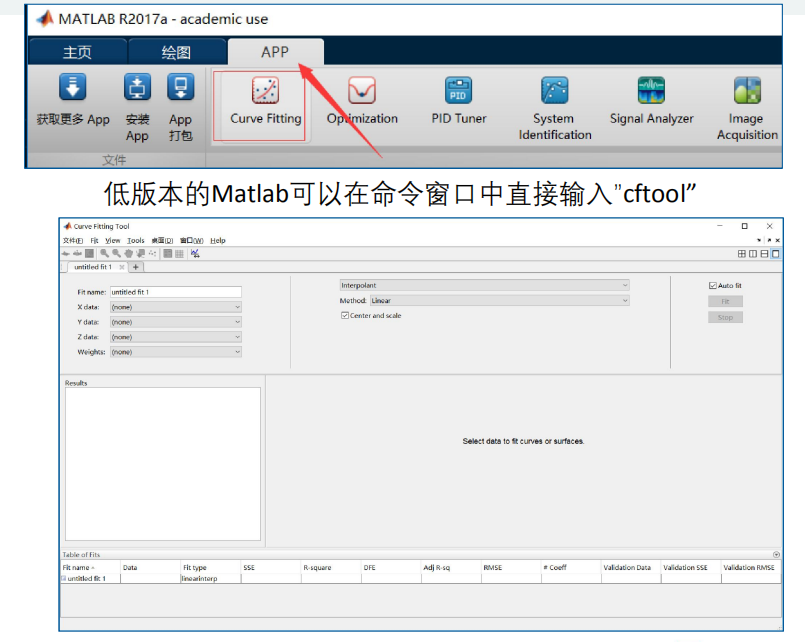
Task: Switch to the 主页 tab
Action: coord(77,52)
